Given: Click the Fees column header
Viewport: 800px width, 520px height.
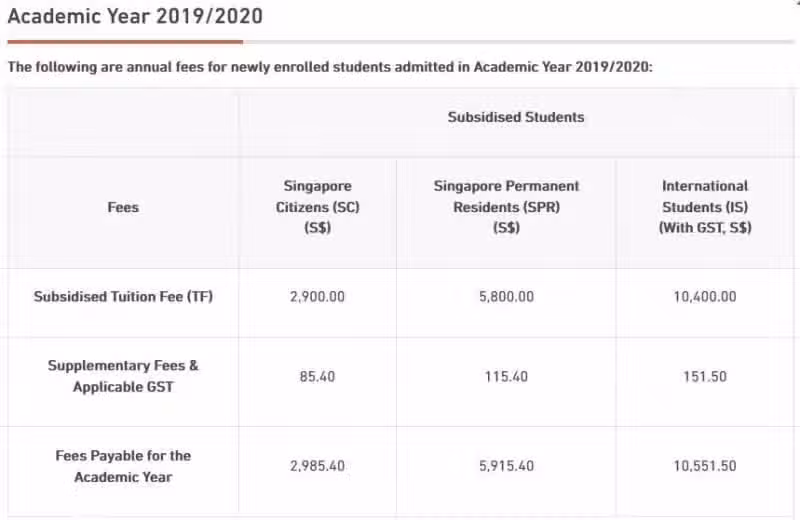Looking at the screenshot, I should pyautogui.click(x=123, y=207).
